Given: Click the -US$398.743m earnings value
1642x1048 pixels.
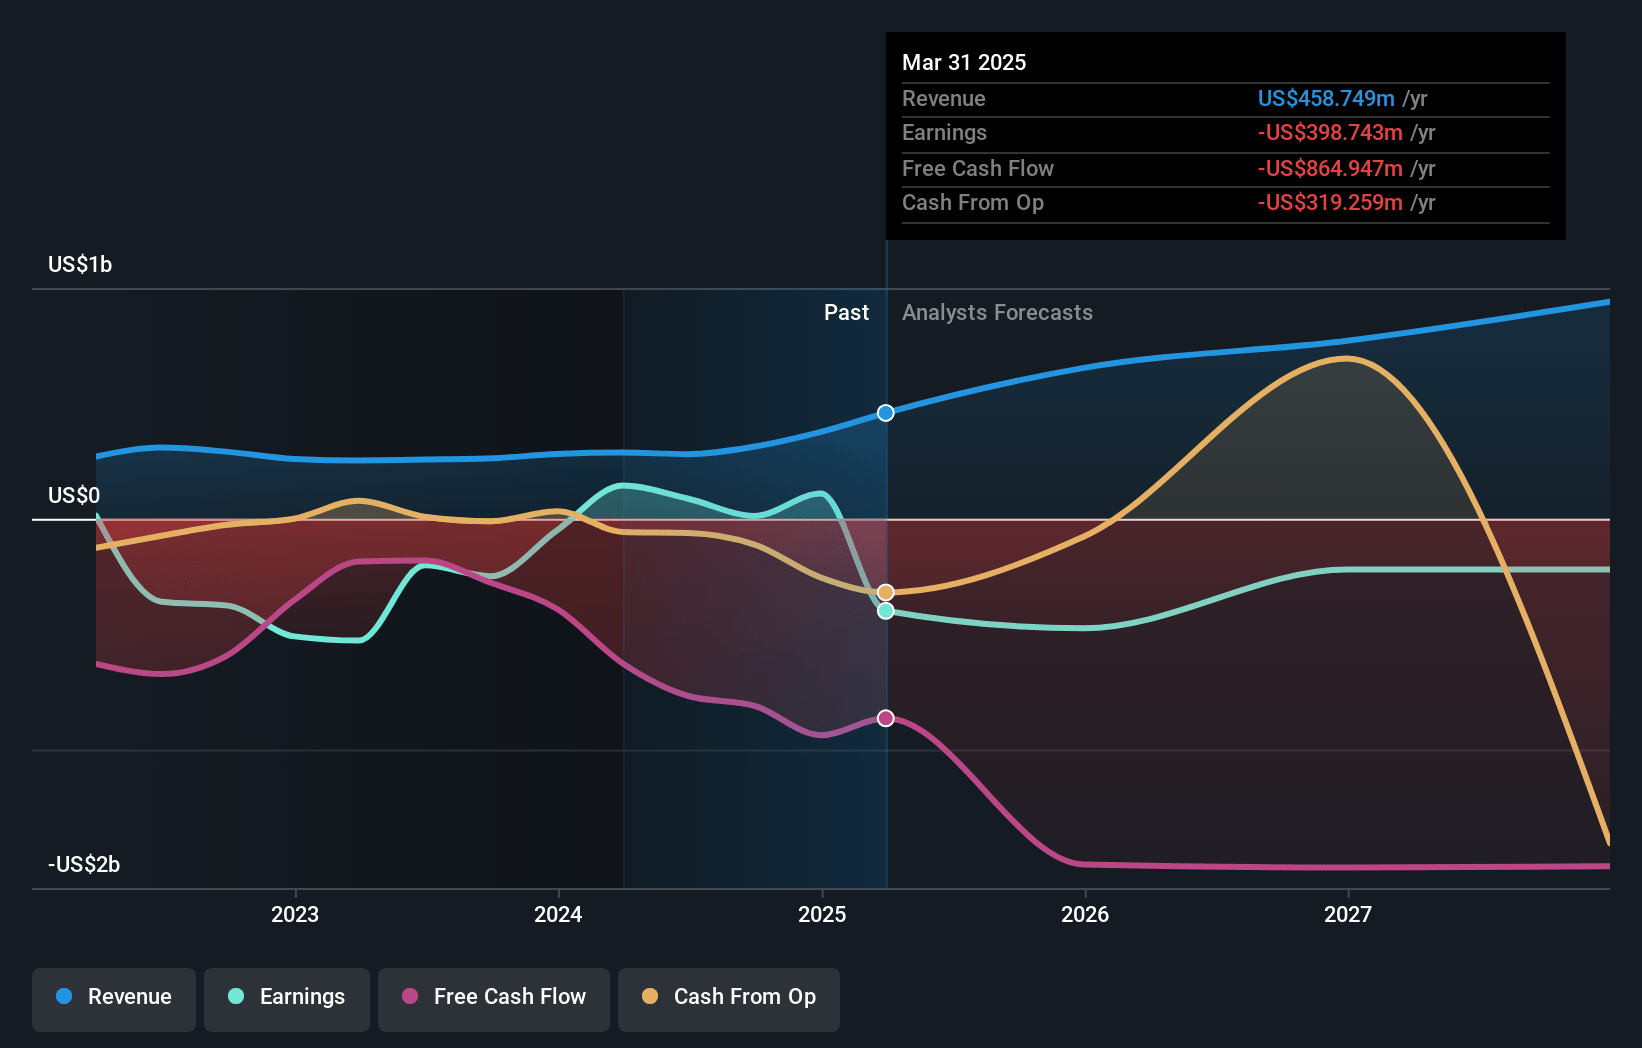Looking at the screenshot, I should pyautogui.click(x=1330, y=133).
